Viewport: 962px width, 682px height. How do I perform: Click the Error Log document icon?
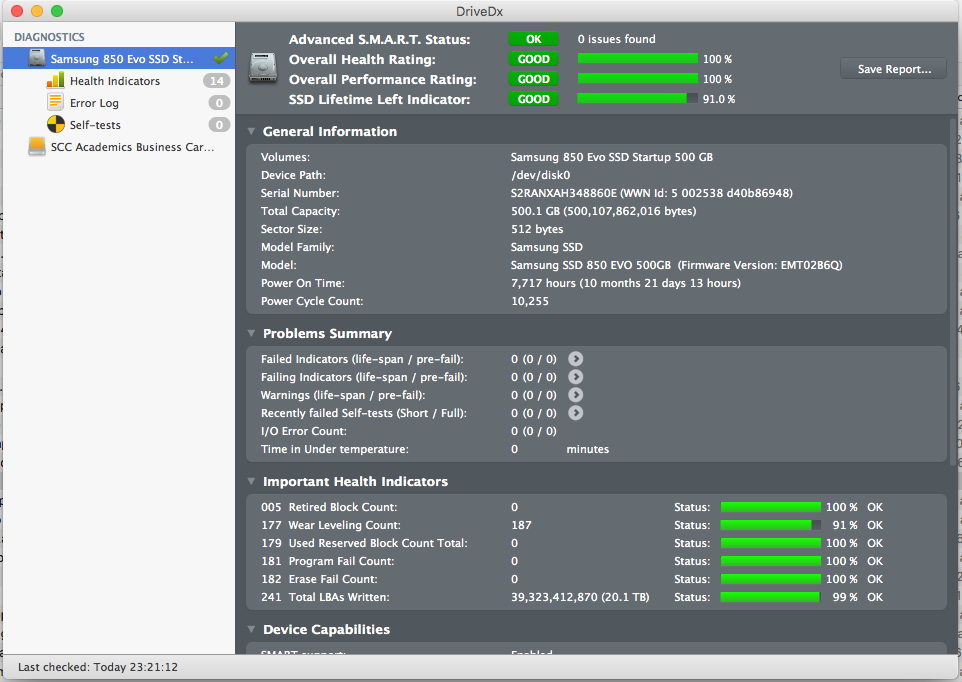coord(55,102)
